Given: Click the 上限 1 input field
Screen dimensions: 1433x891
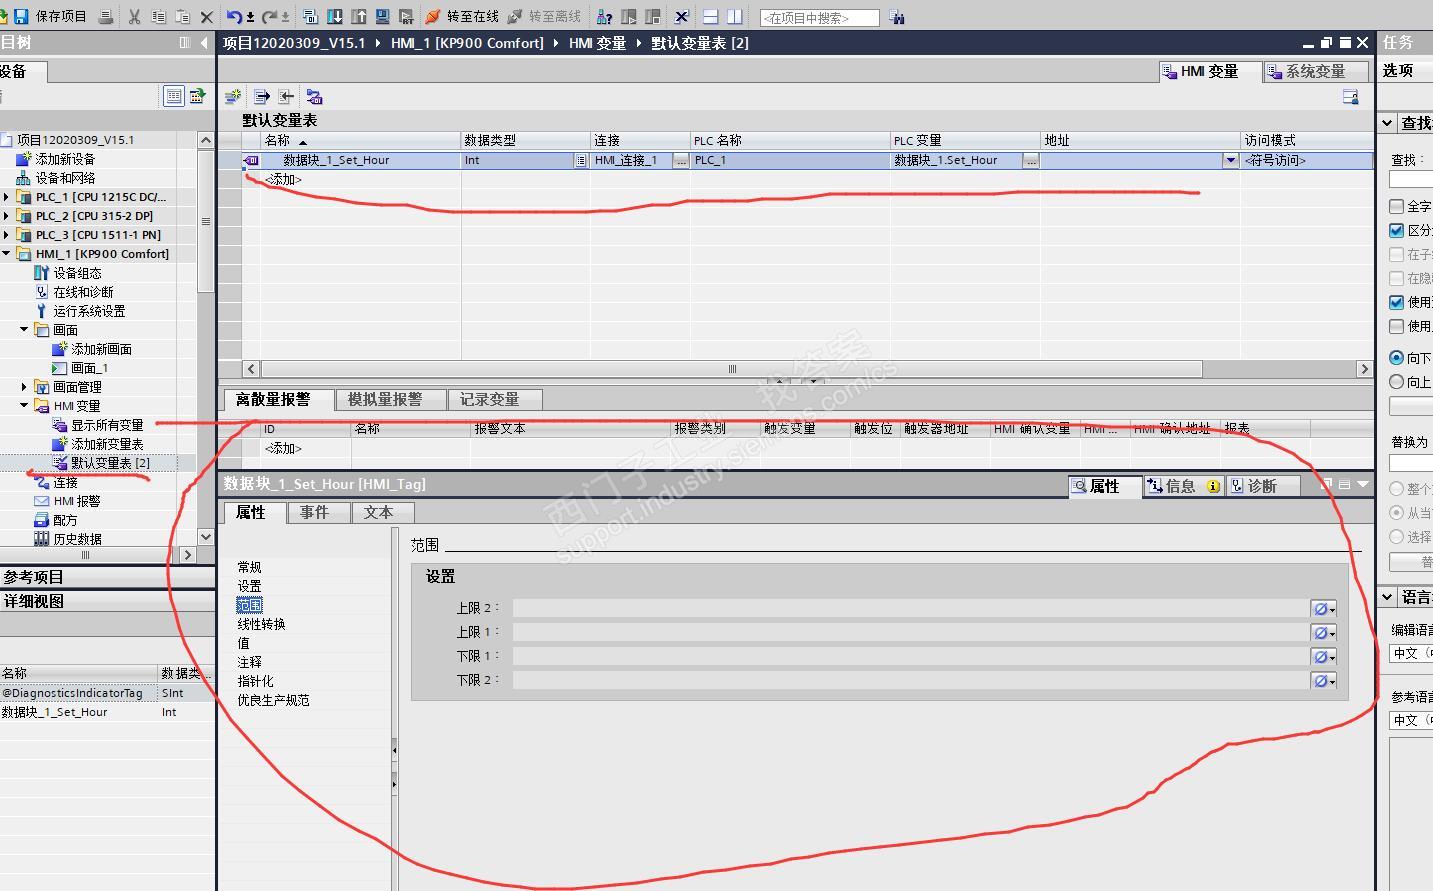Looking at the screenshot, I should (911, 632).
